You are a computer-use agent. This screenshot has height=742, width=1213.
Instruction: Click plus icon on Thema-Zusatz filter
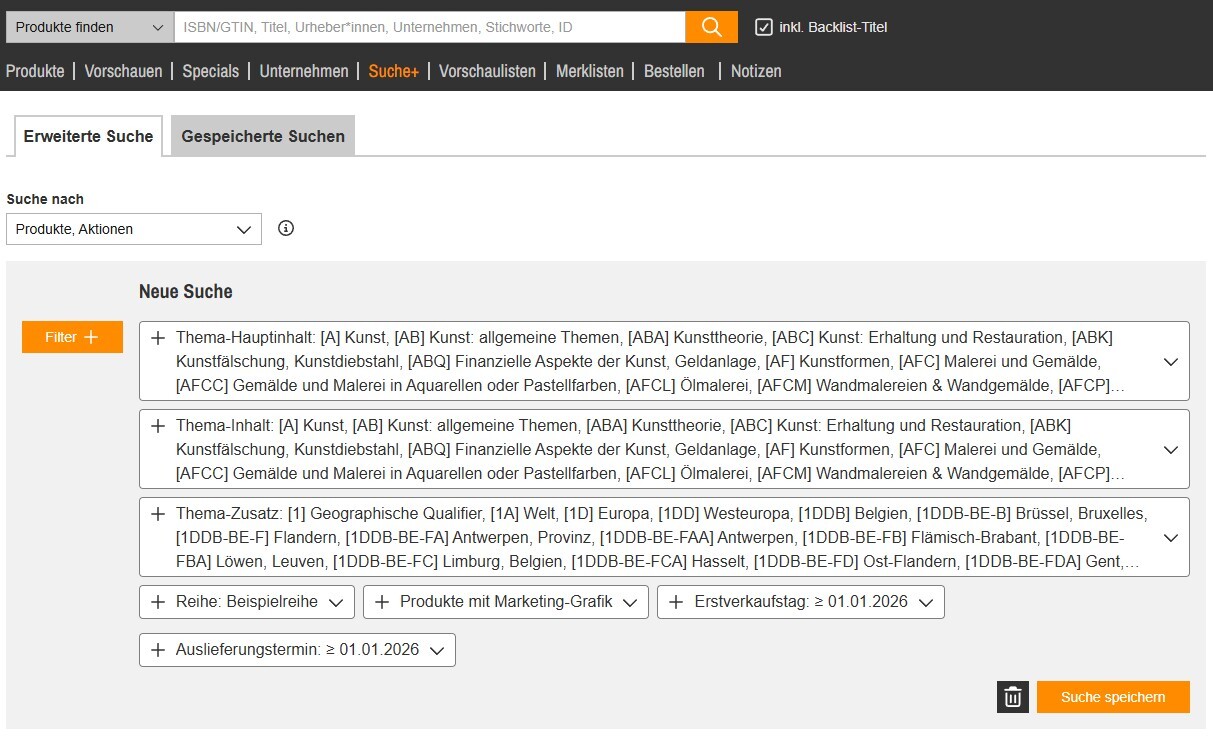tap(157, 514)
